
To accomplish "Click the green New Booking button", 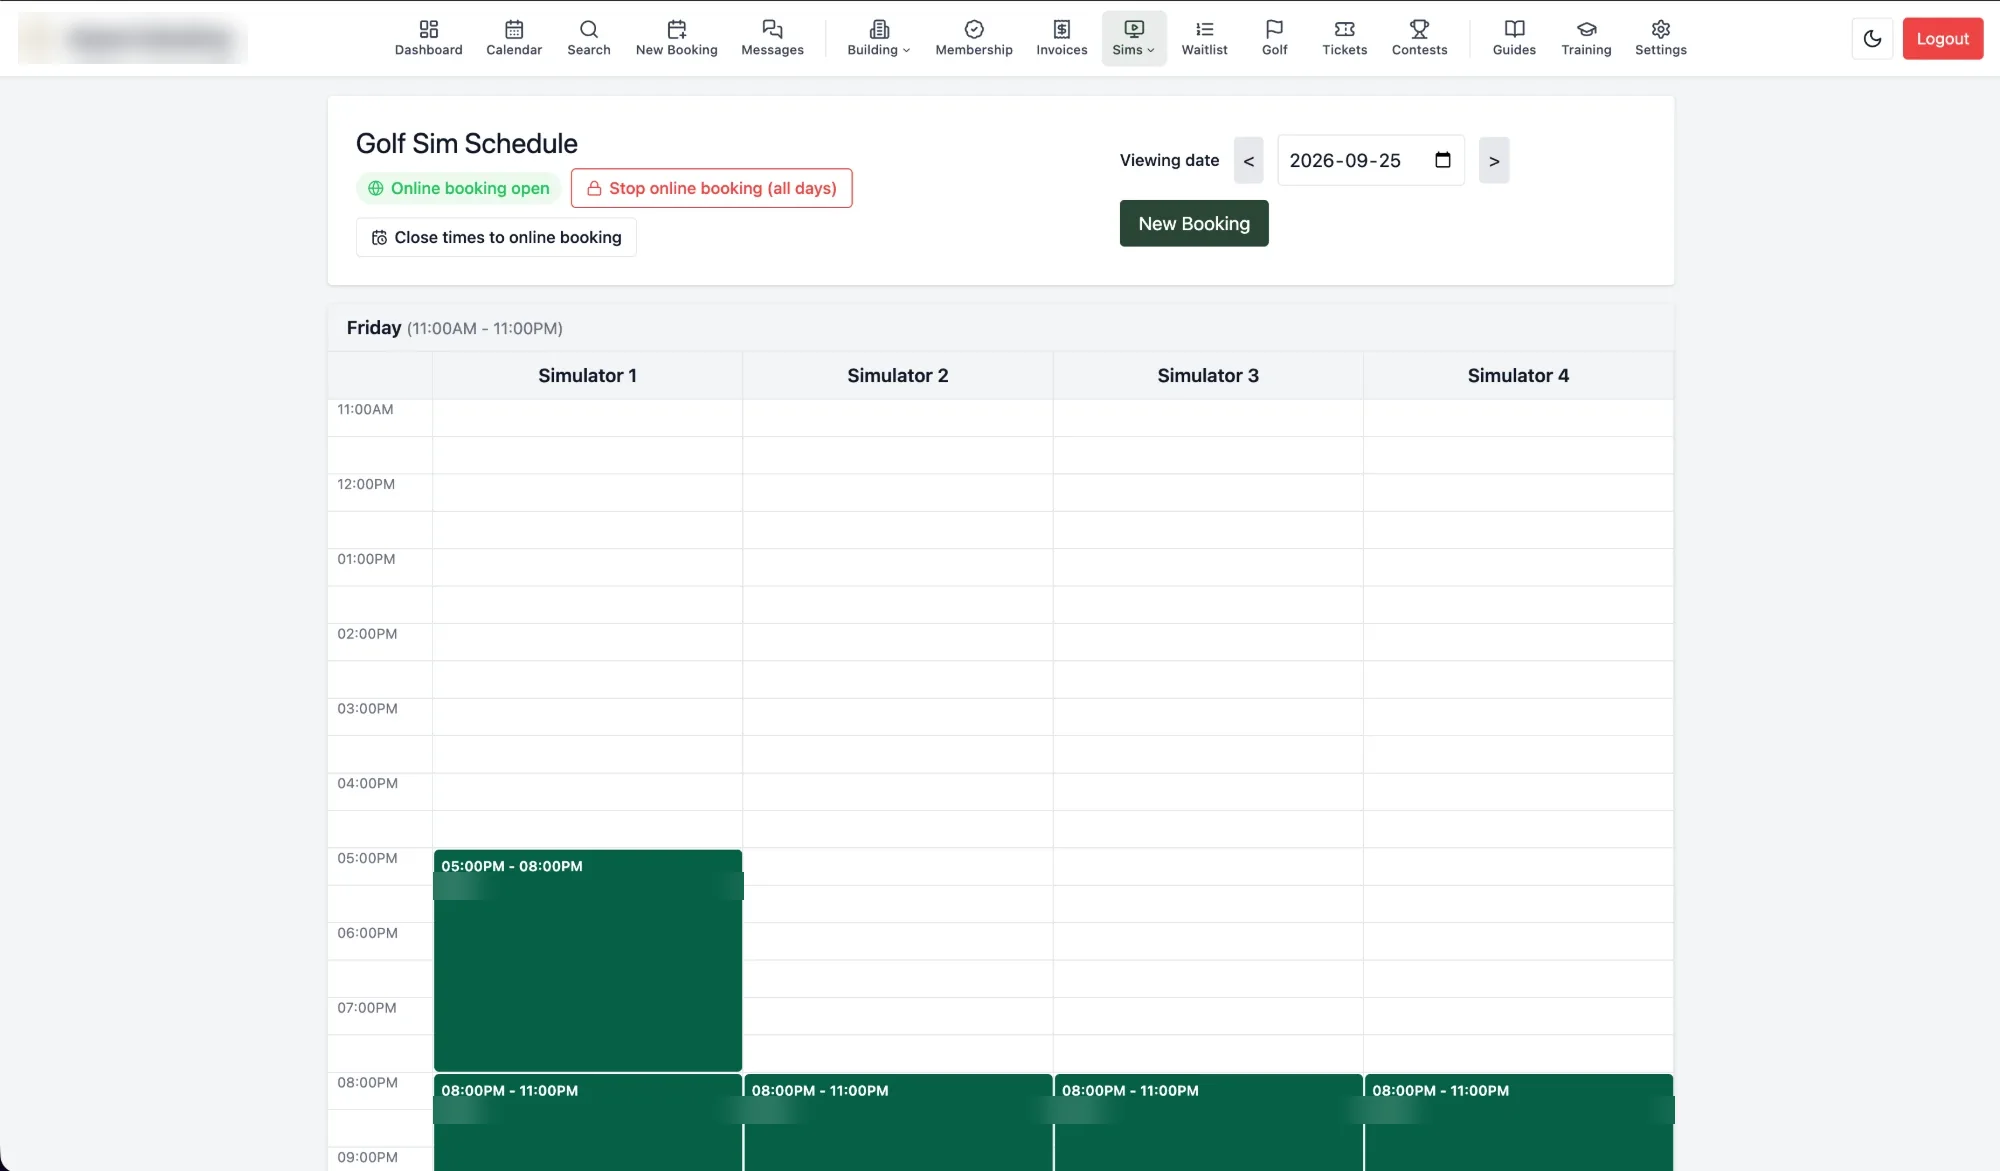I will [x=1193, y=223].
